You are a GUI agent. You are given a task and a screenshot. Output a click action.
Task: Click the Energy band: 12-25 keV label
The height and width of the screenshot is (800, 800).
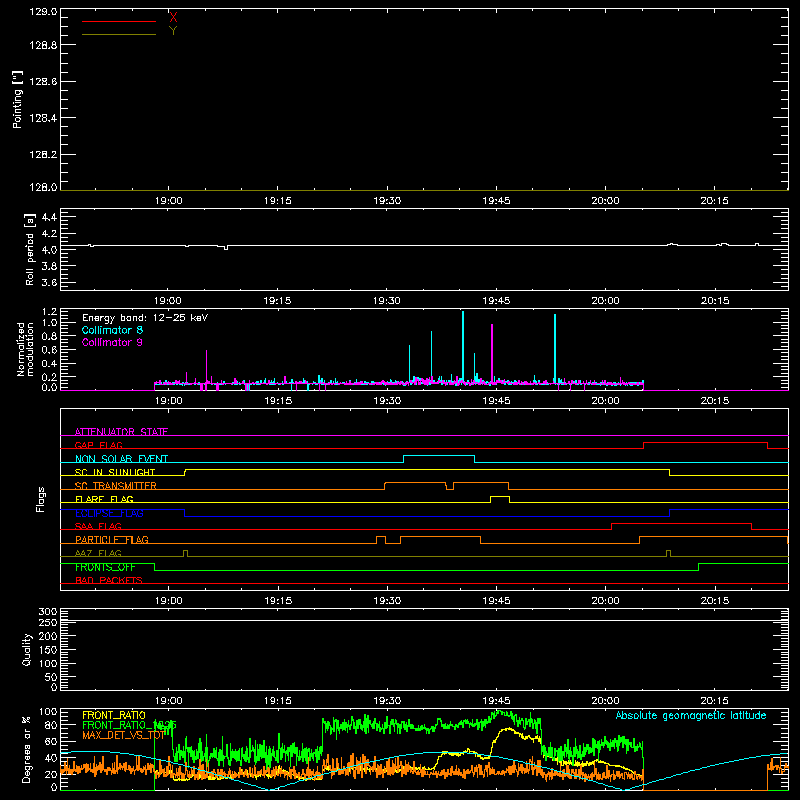145,318
